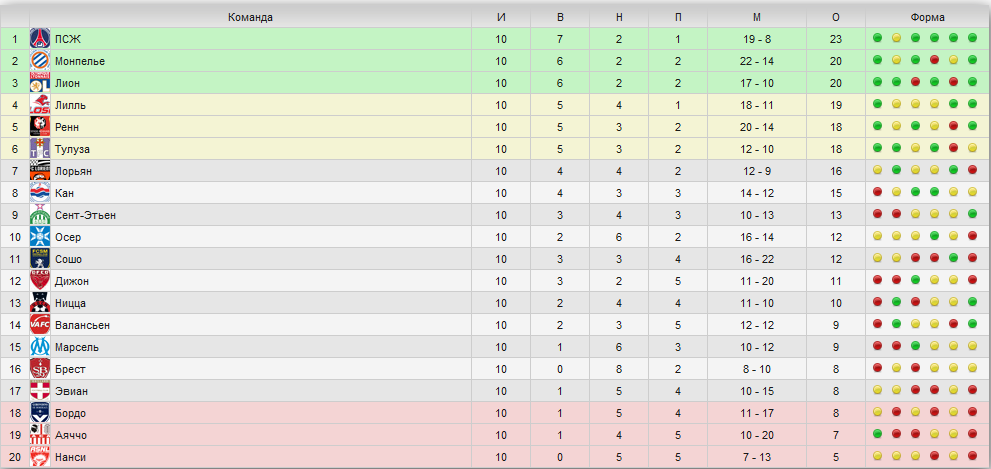Click the Saint-Étienne green crest
This screenshot has width=991, height=469.
click(x=40, y=215)
